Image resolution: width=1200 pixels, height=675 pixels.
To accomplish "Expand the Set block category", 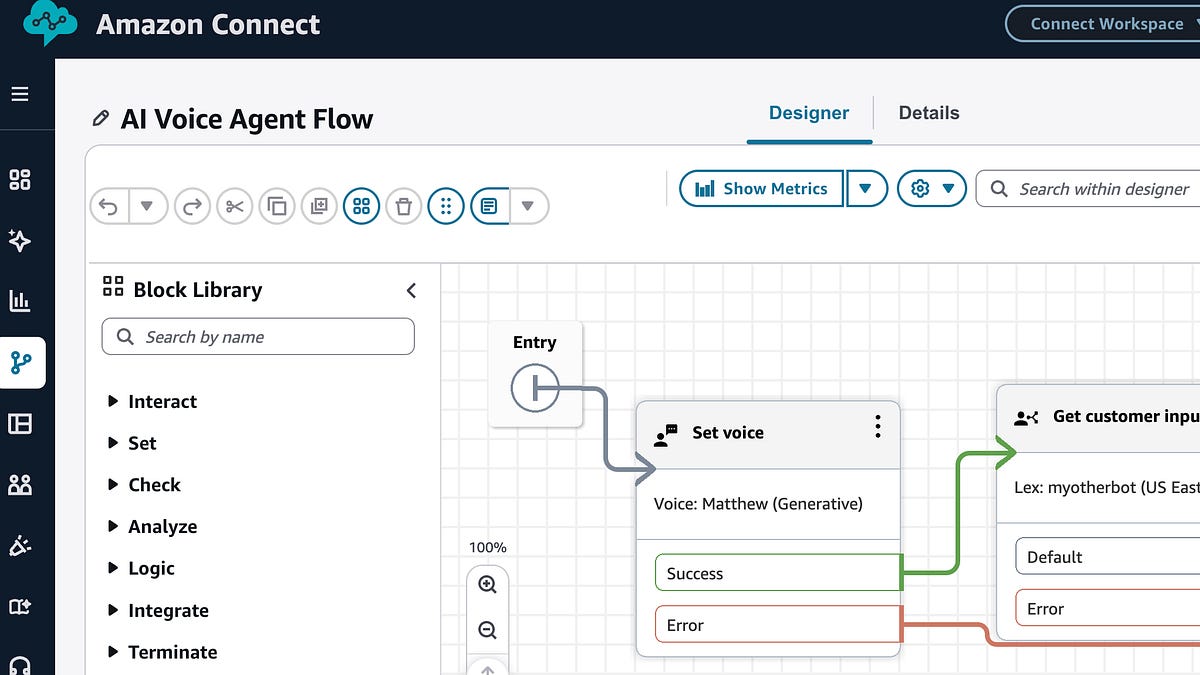I will (132, 443).
